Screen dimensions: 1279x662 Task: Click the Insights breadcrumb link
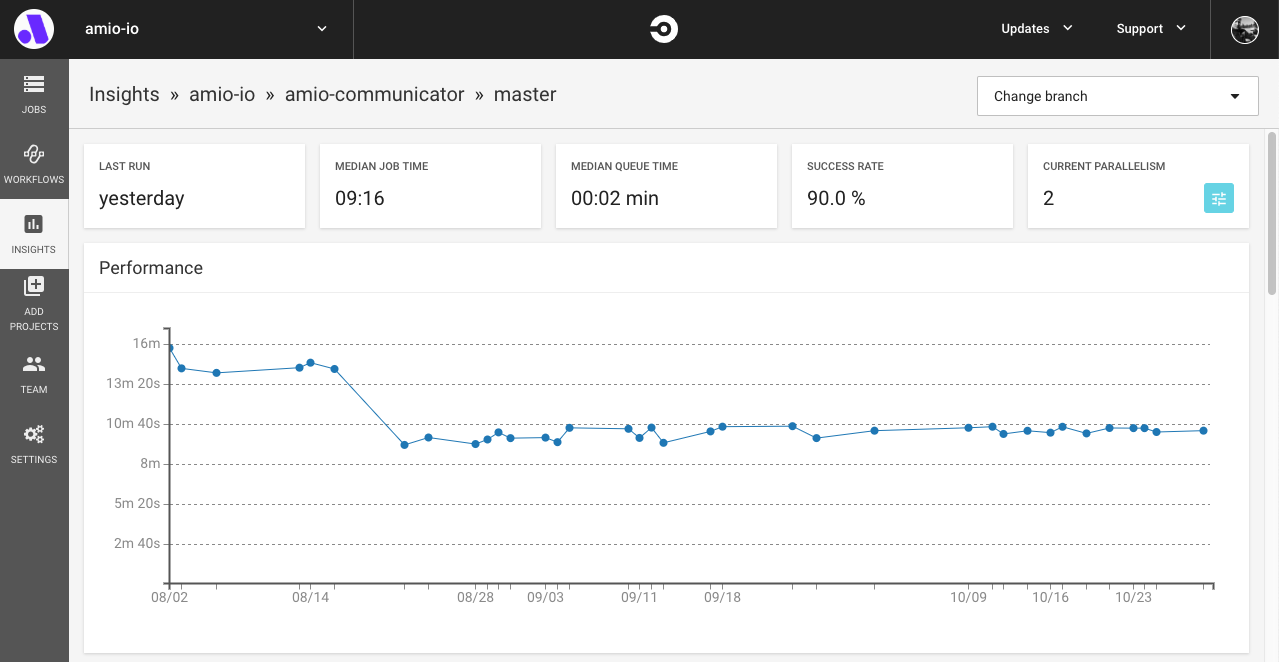[124, 94]
